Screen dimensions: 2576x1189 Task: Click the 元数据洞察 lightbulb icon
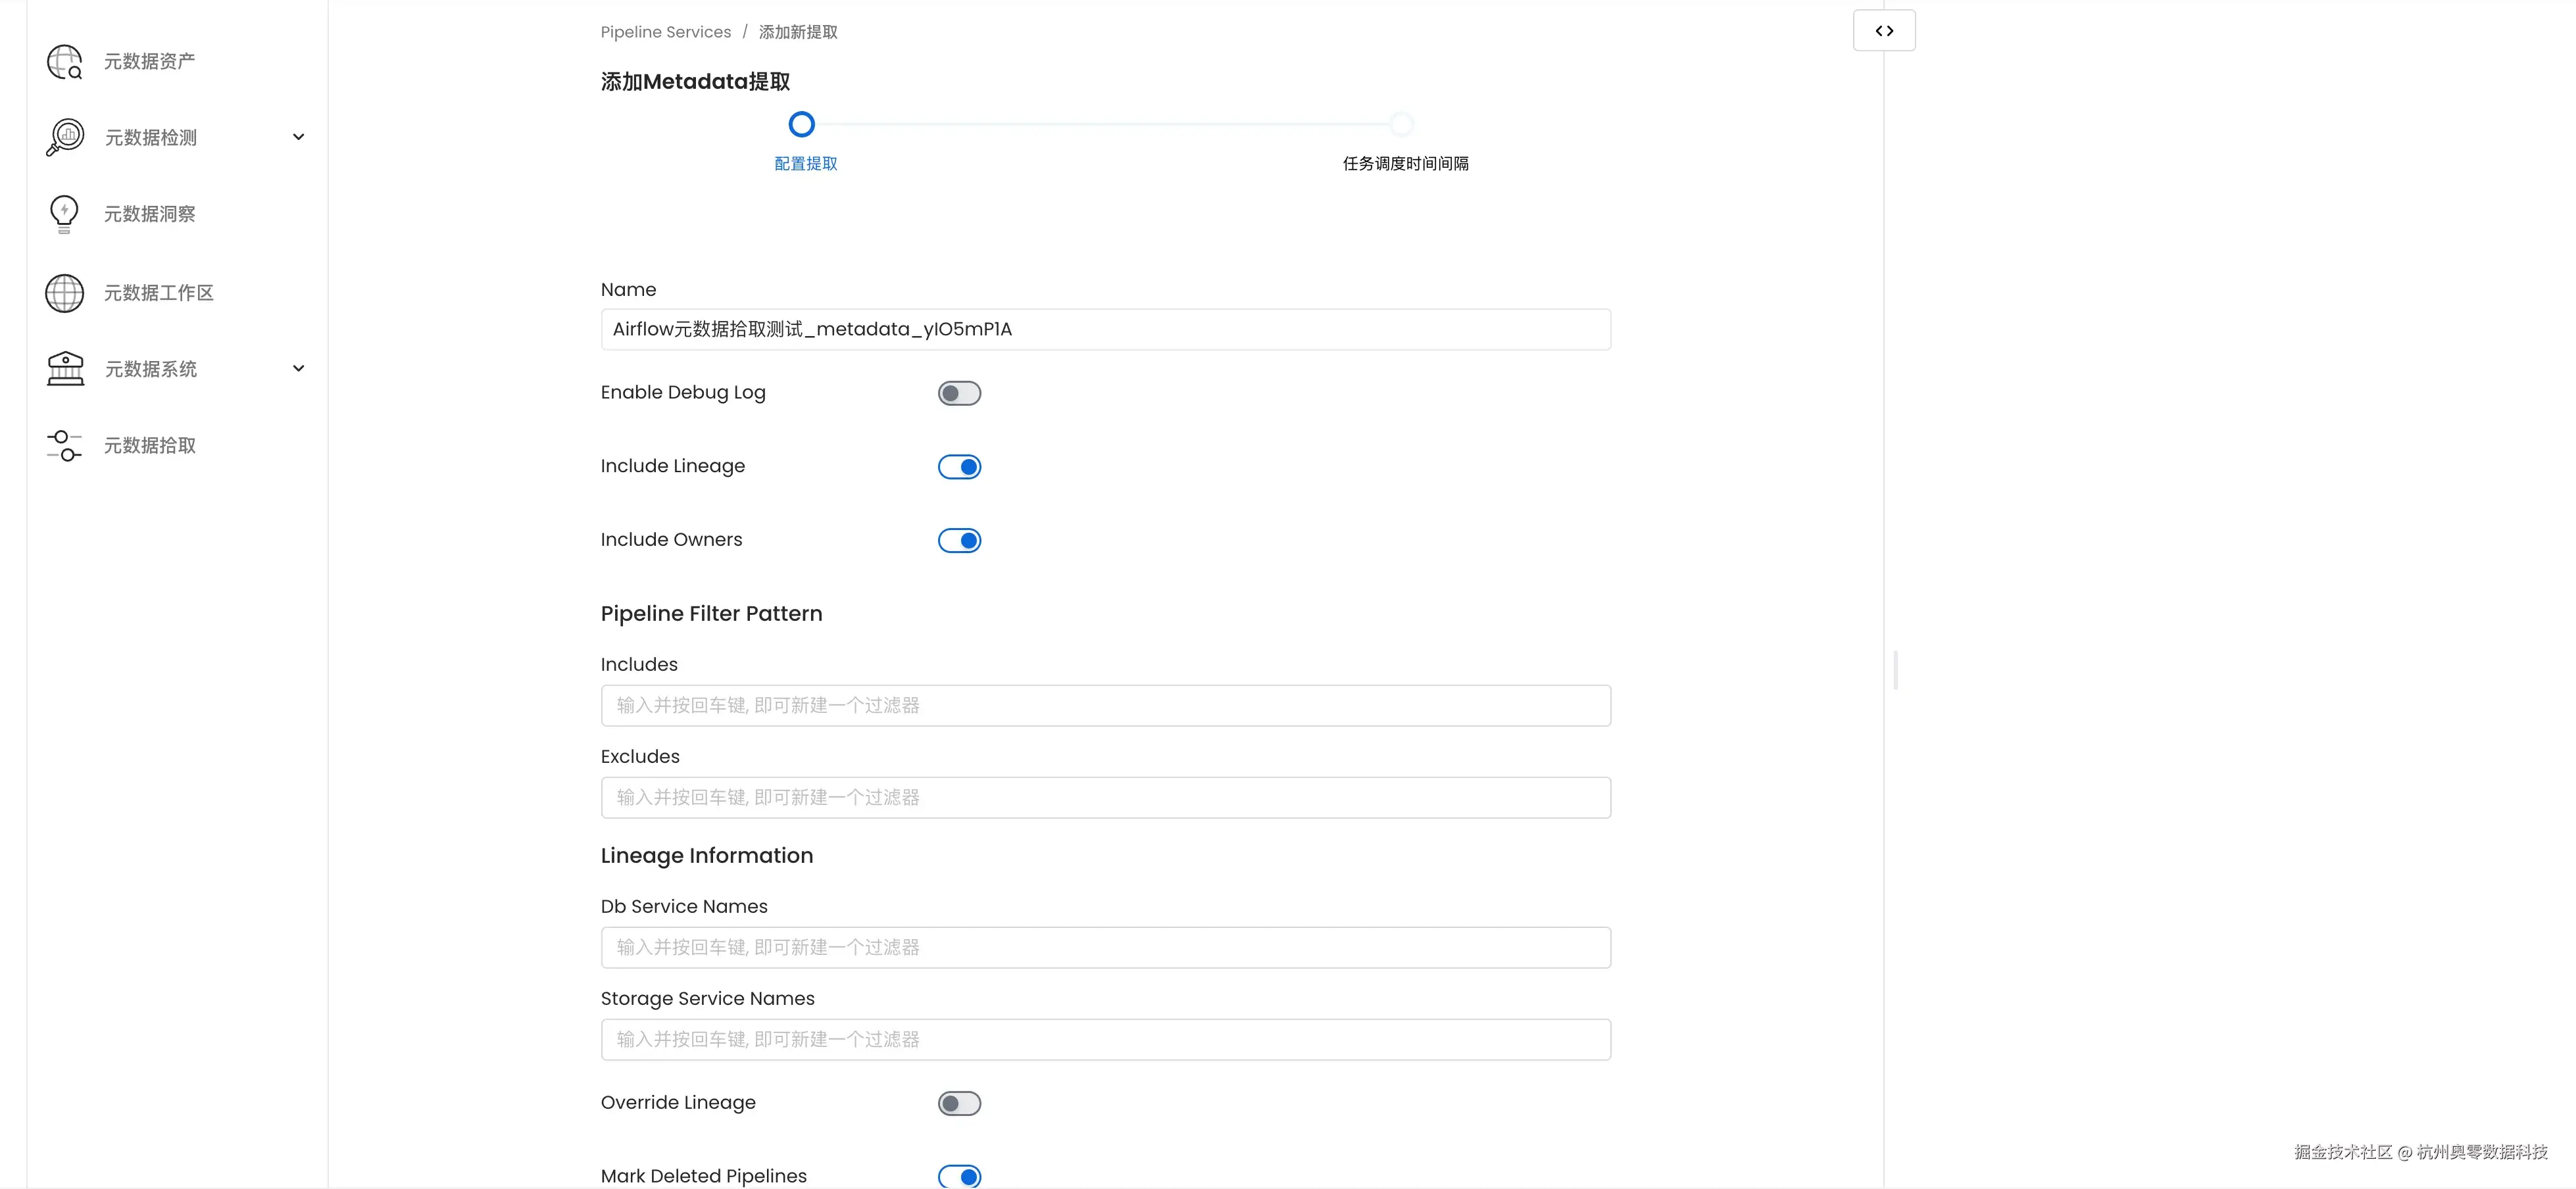click(64, 214)
